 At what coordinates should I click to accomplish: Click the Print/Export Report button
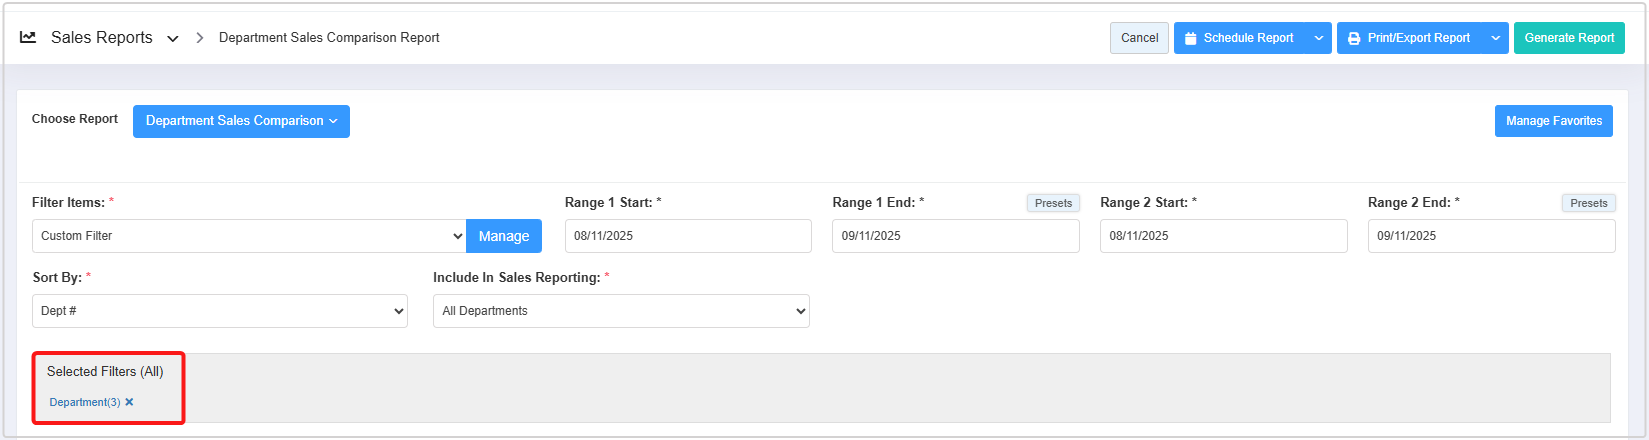pos(1410,38)
